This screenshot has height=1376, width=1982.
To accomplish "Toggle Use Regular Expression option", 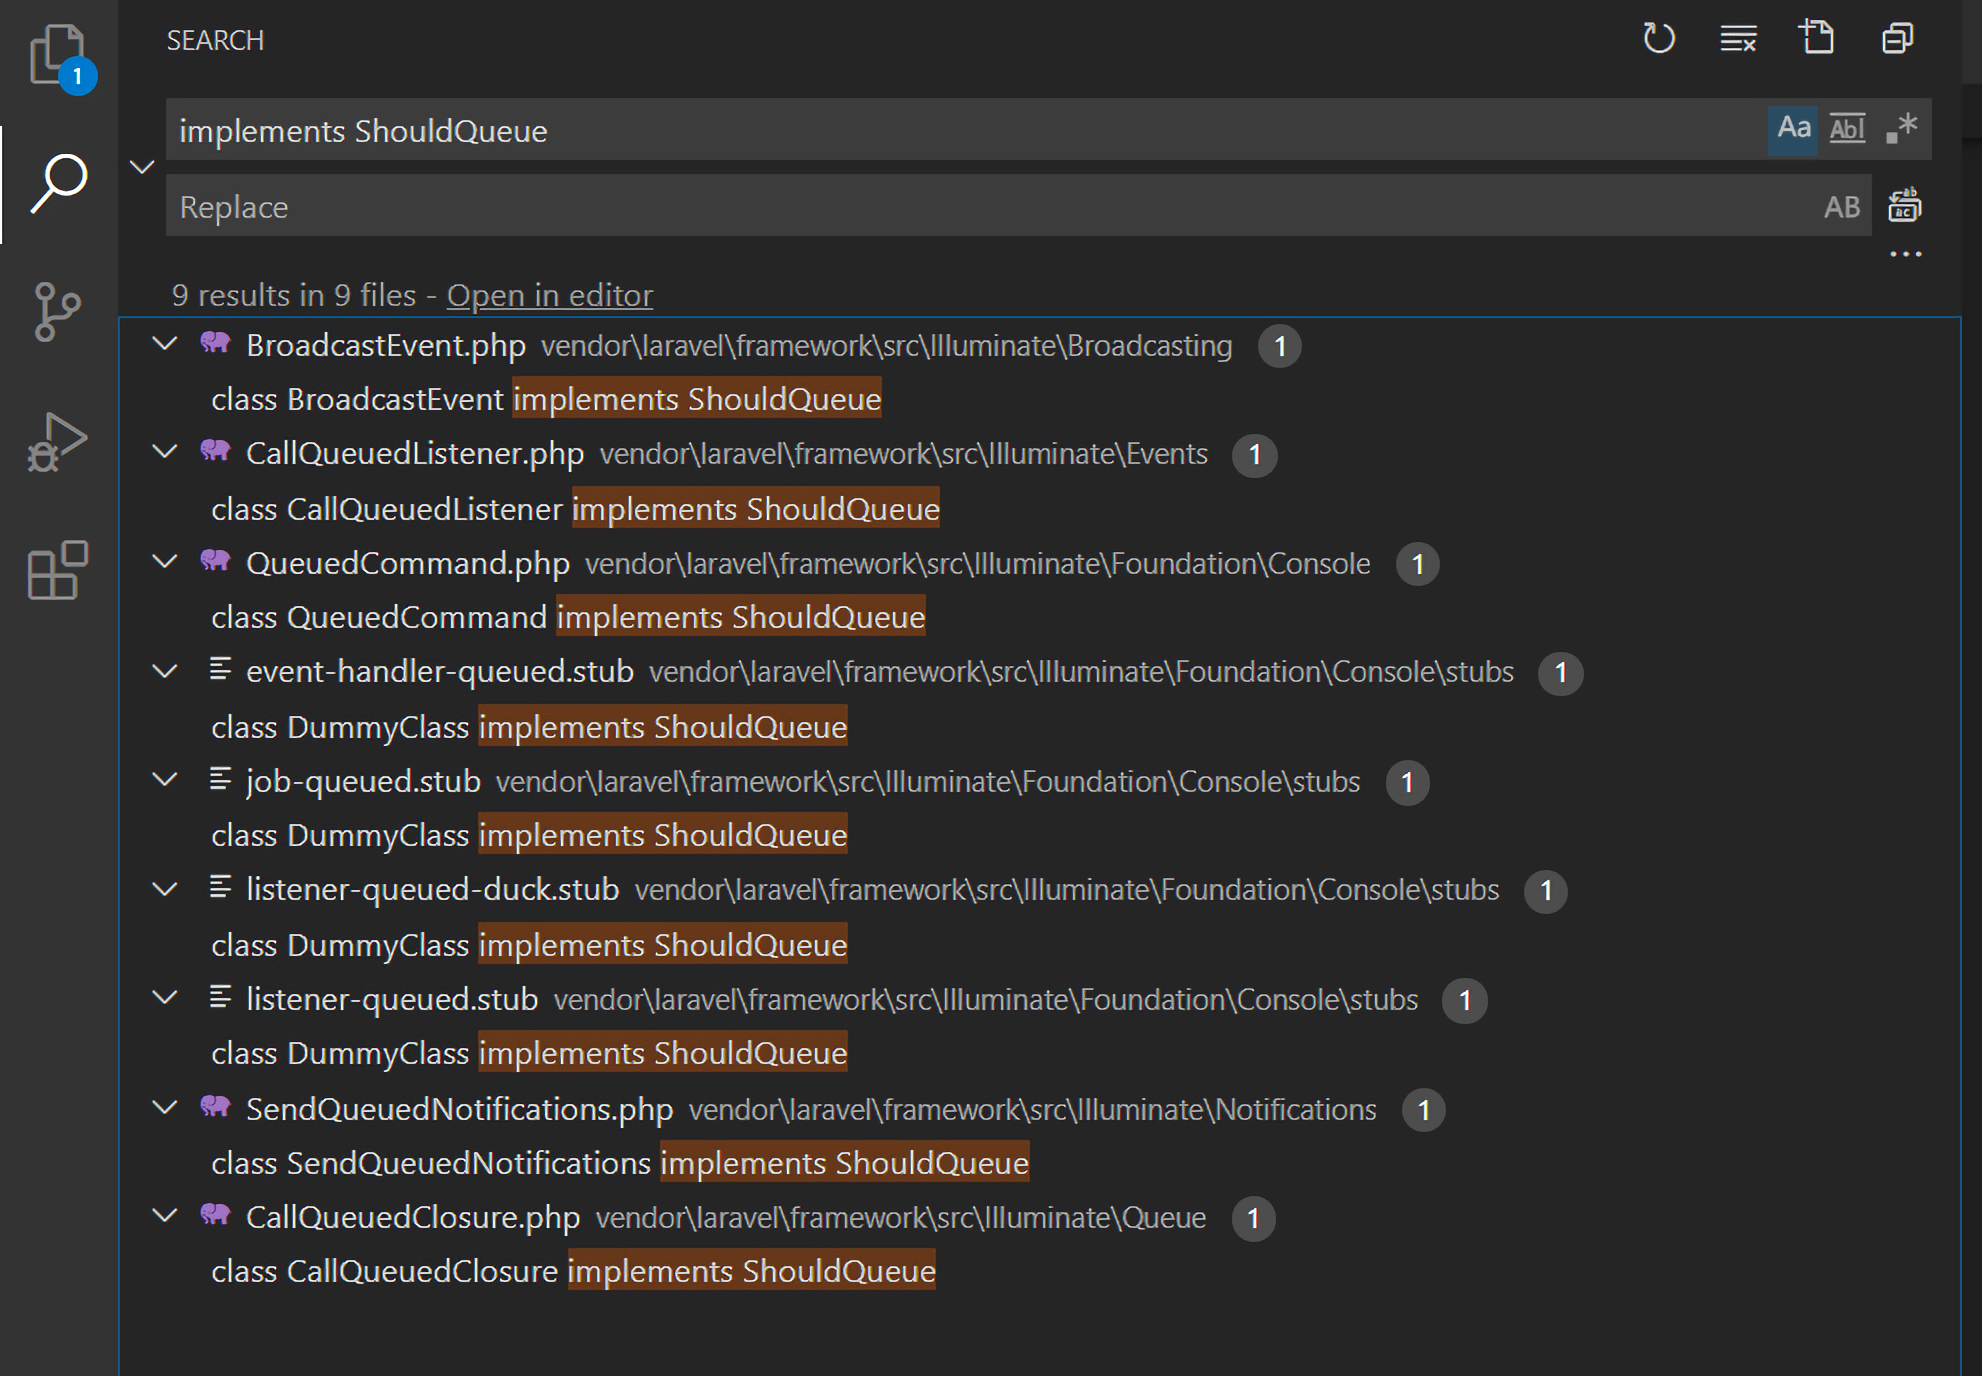I will [x=1901, y=129].
